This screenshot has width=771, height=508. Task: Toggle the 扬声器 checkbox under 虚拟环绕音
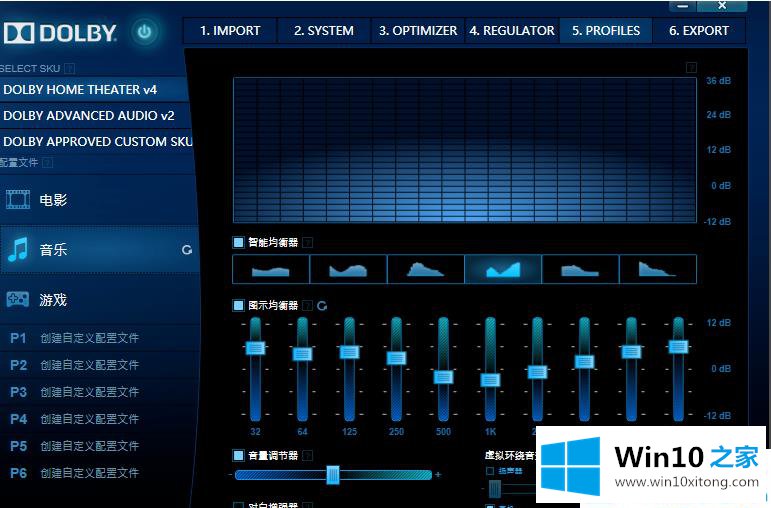[x=490, y=471]
